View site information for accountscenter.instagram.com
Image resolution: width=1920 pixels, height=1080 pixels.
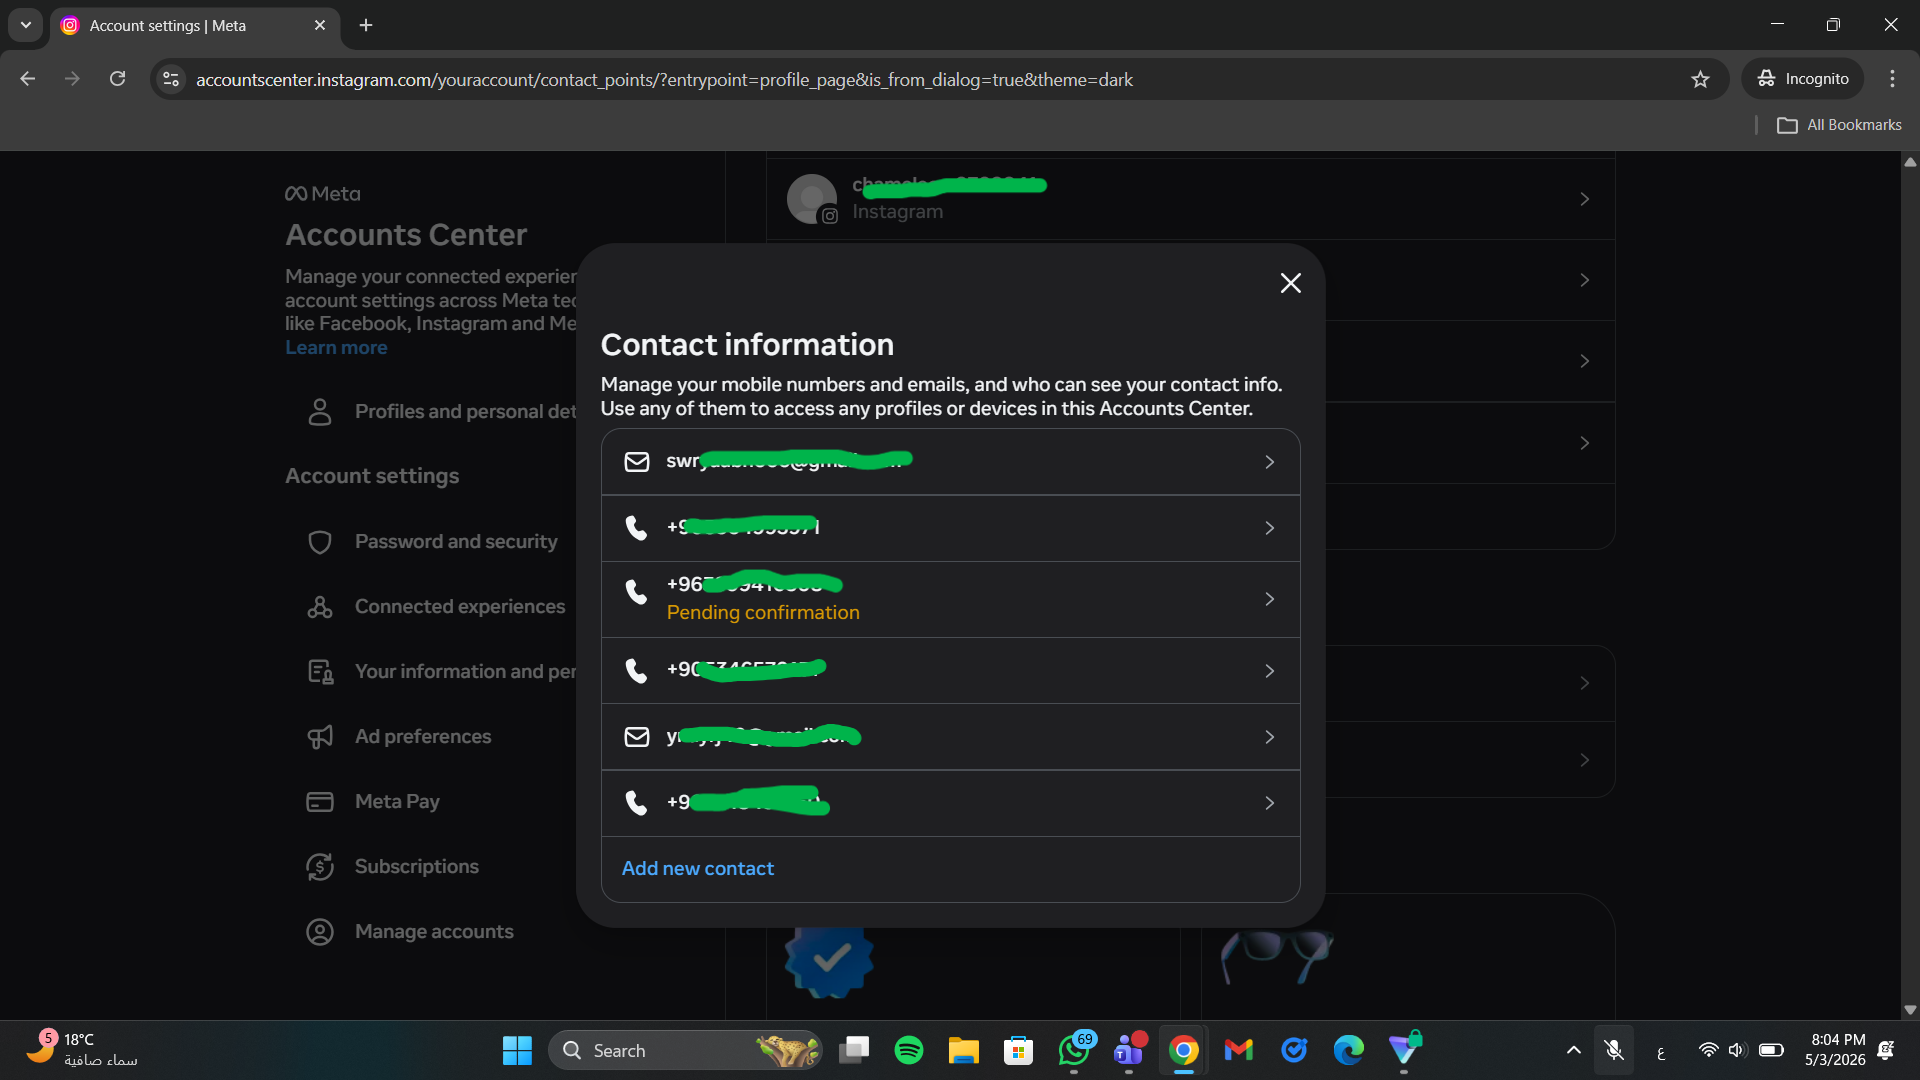[x=171, y=79]
